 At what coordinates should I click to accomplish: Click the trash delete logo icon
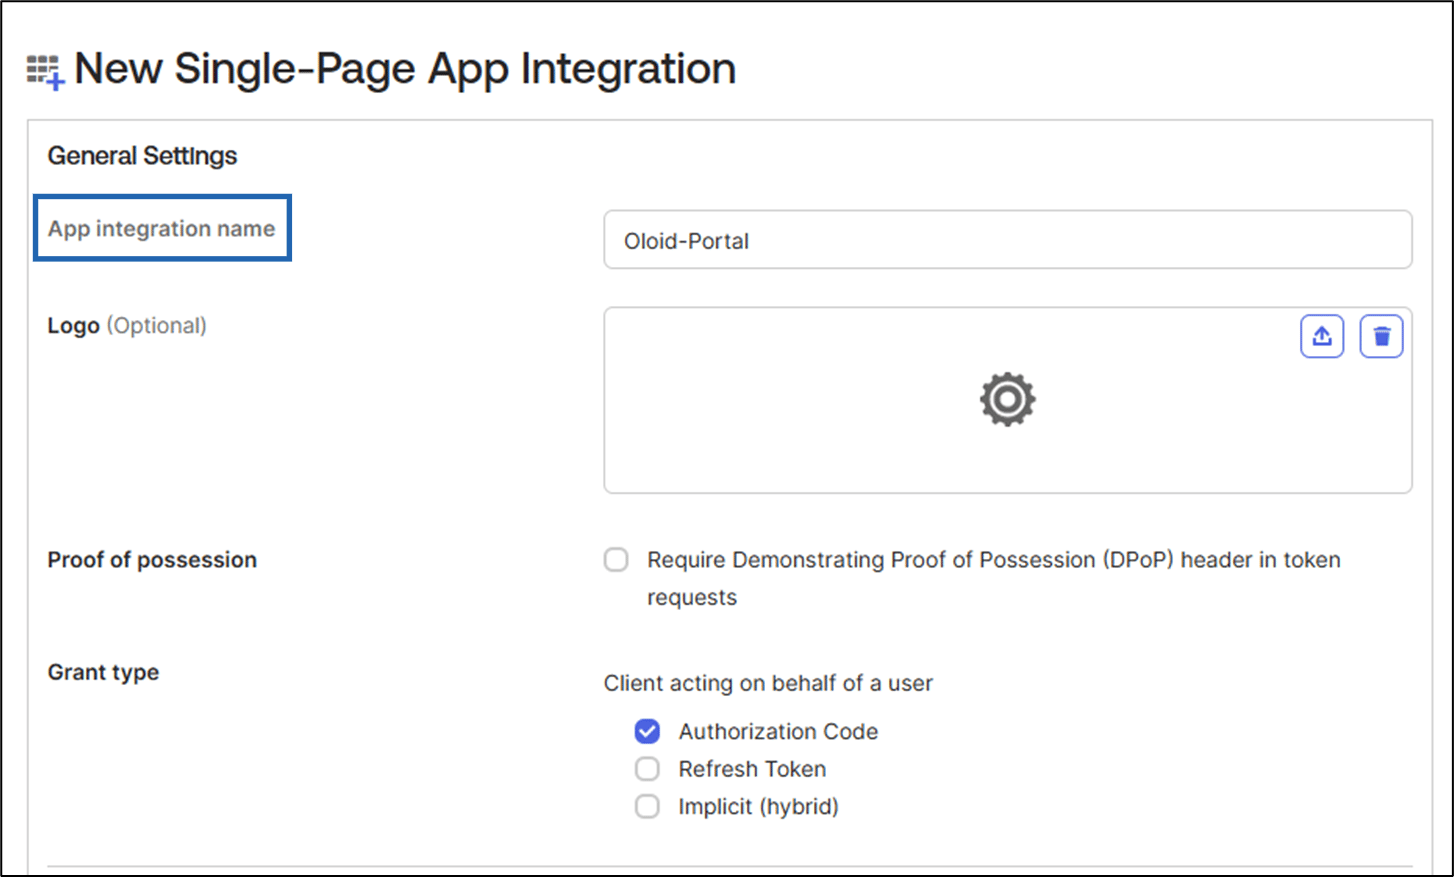pyautogui.click(x=1382, y=336)
